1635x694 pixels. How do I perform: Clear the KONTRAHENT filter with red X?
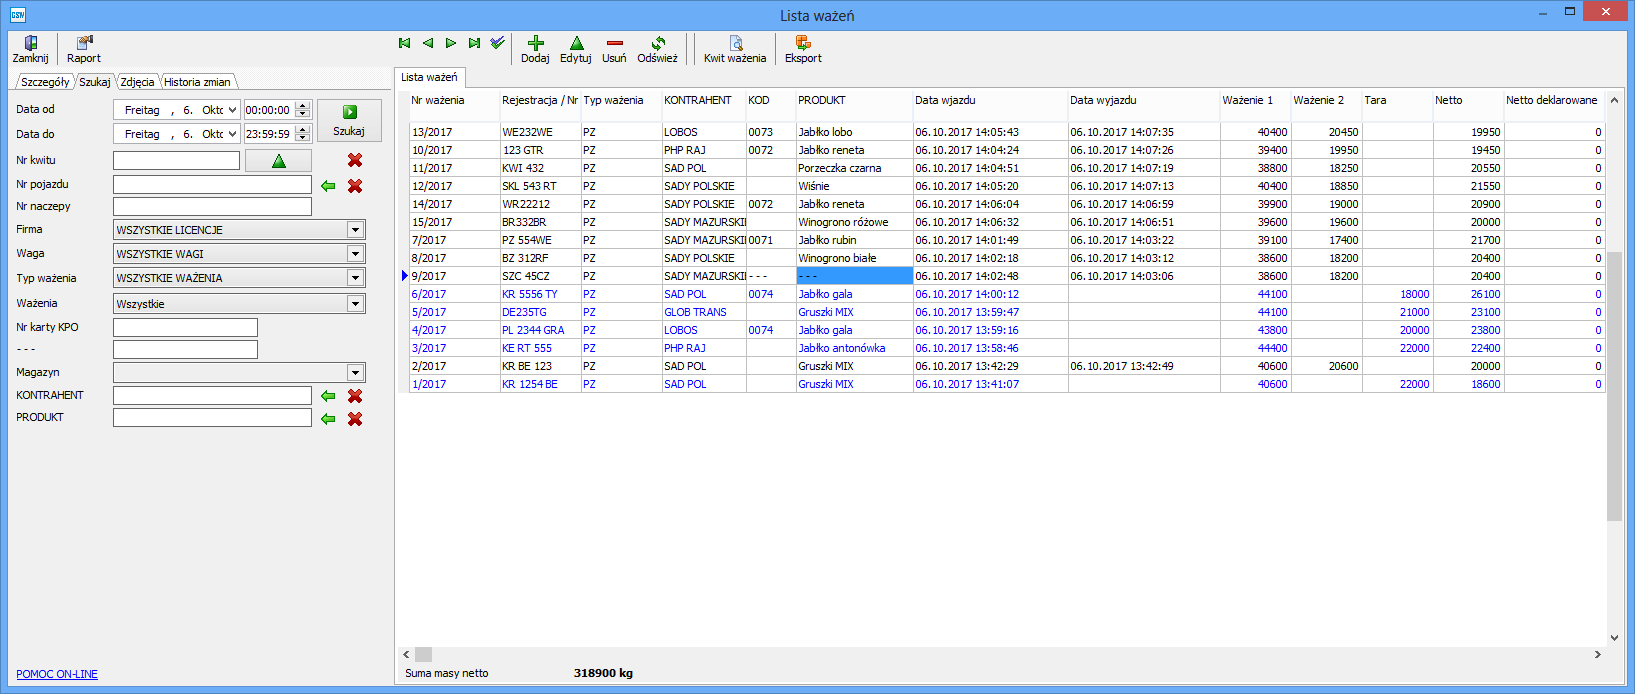coord(355,396)
